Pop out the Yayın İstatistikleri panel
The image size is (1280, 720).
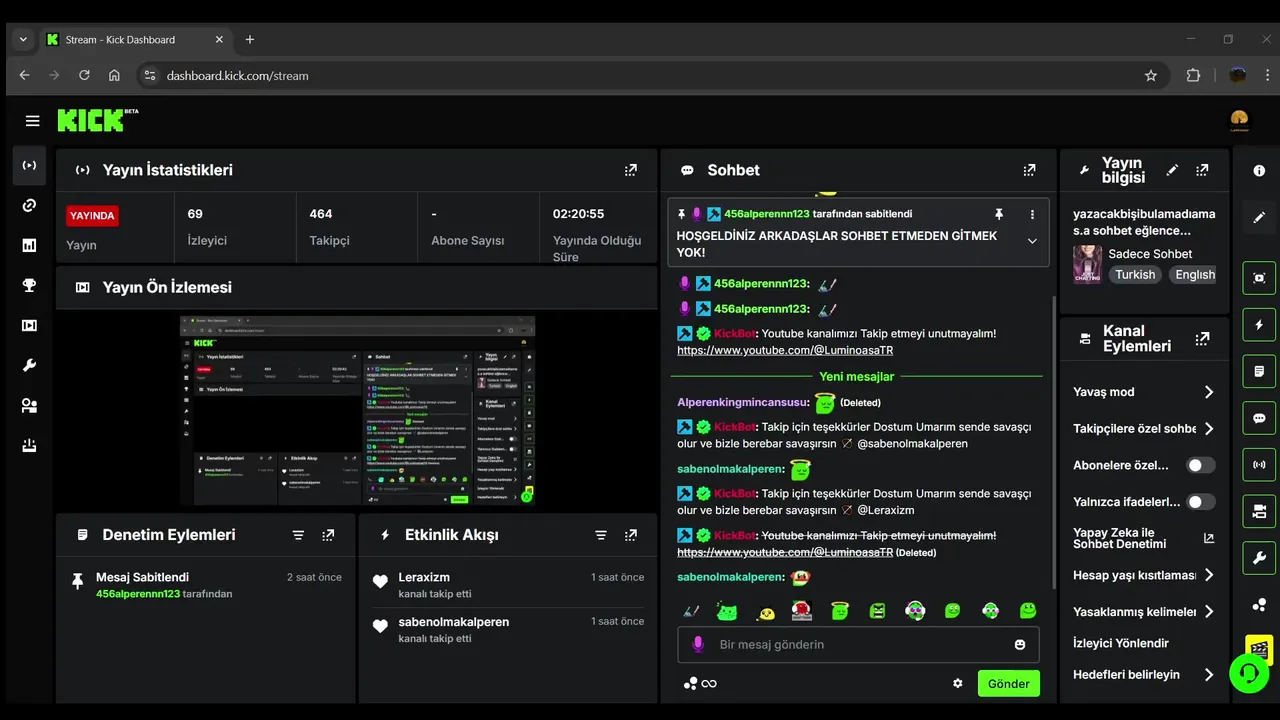point(630,170)
